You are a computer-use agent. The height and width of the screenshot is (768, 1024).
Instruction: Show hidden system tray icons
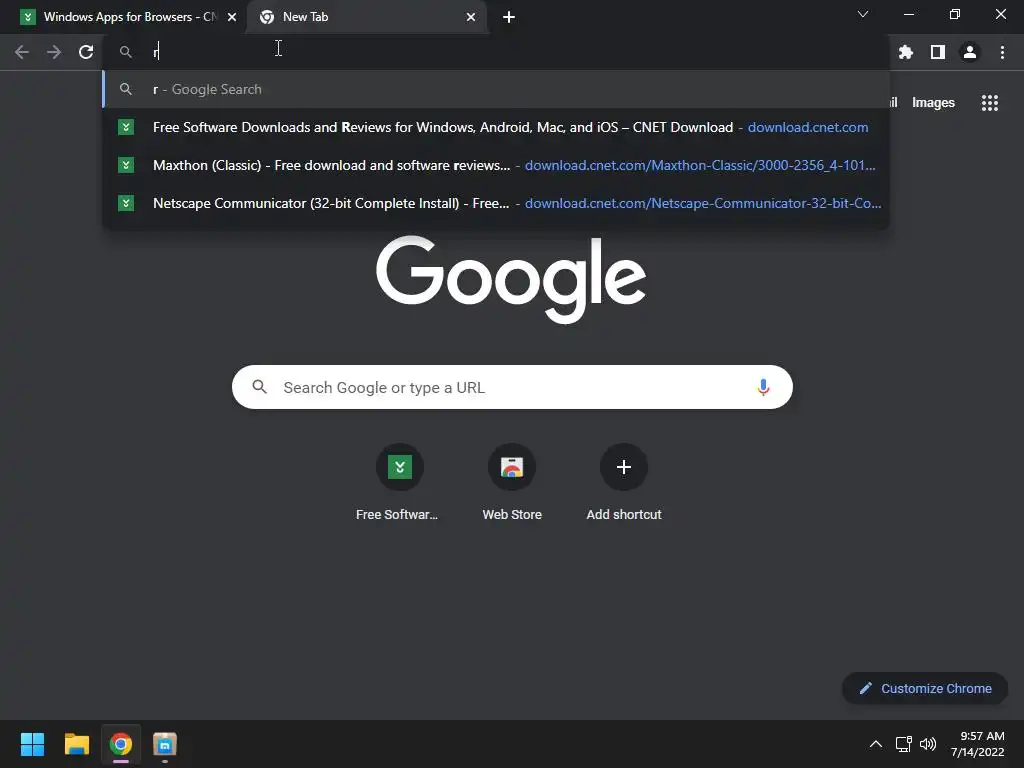click(876, 744)
